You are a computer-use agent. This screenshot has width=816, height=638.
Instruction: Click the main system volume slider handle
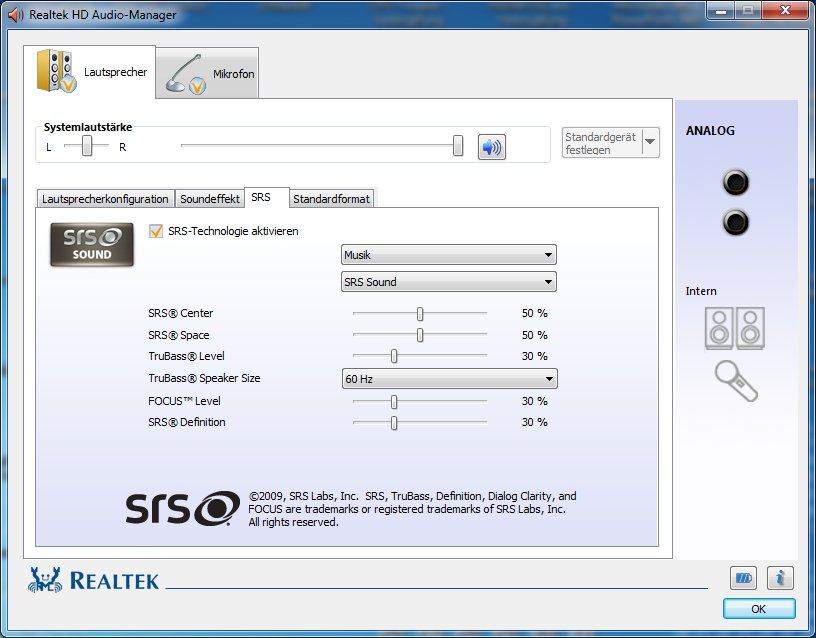pos(458,146)
